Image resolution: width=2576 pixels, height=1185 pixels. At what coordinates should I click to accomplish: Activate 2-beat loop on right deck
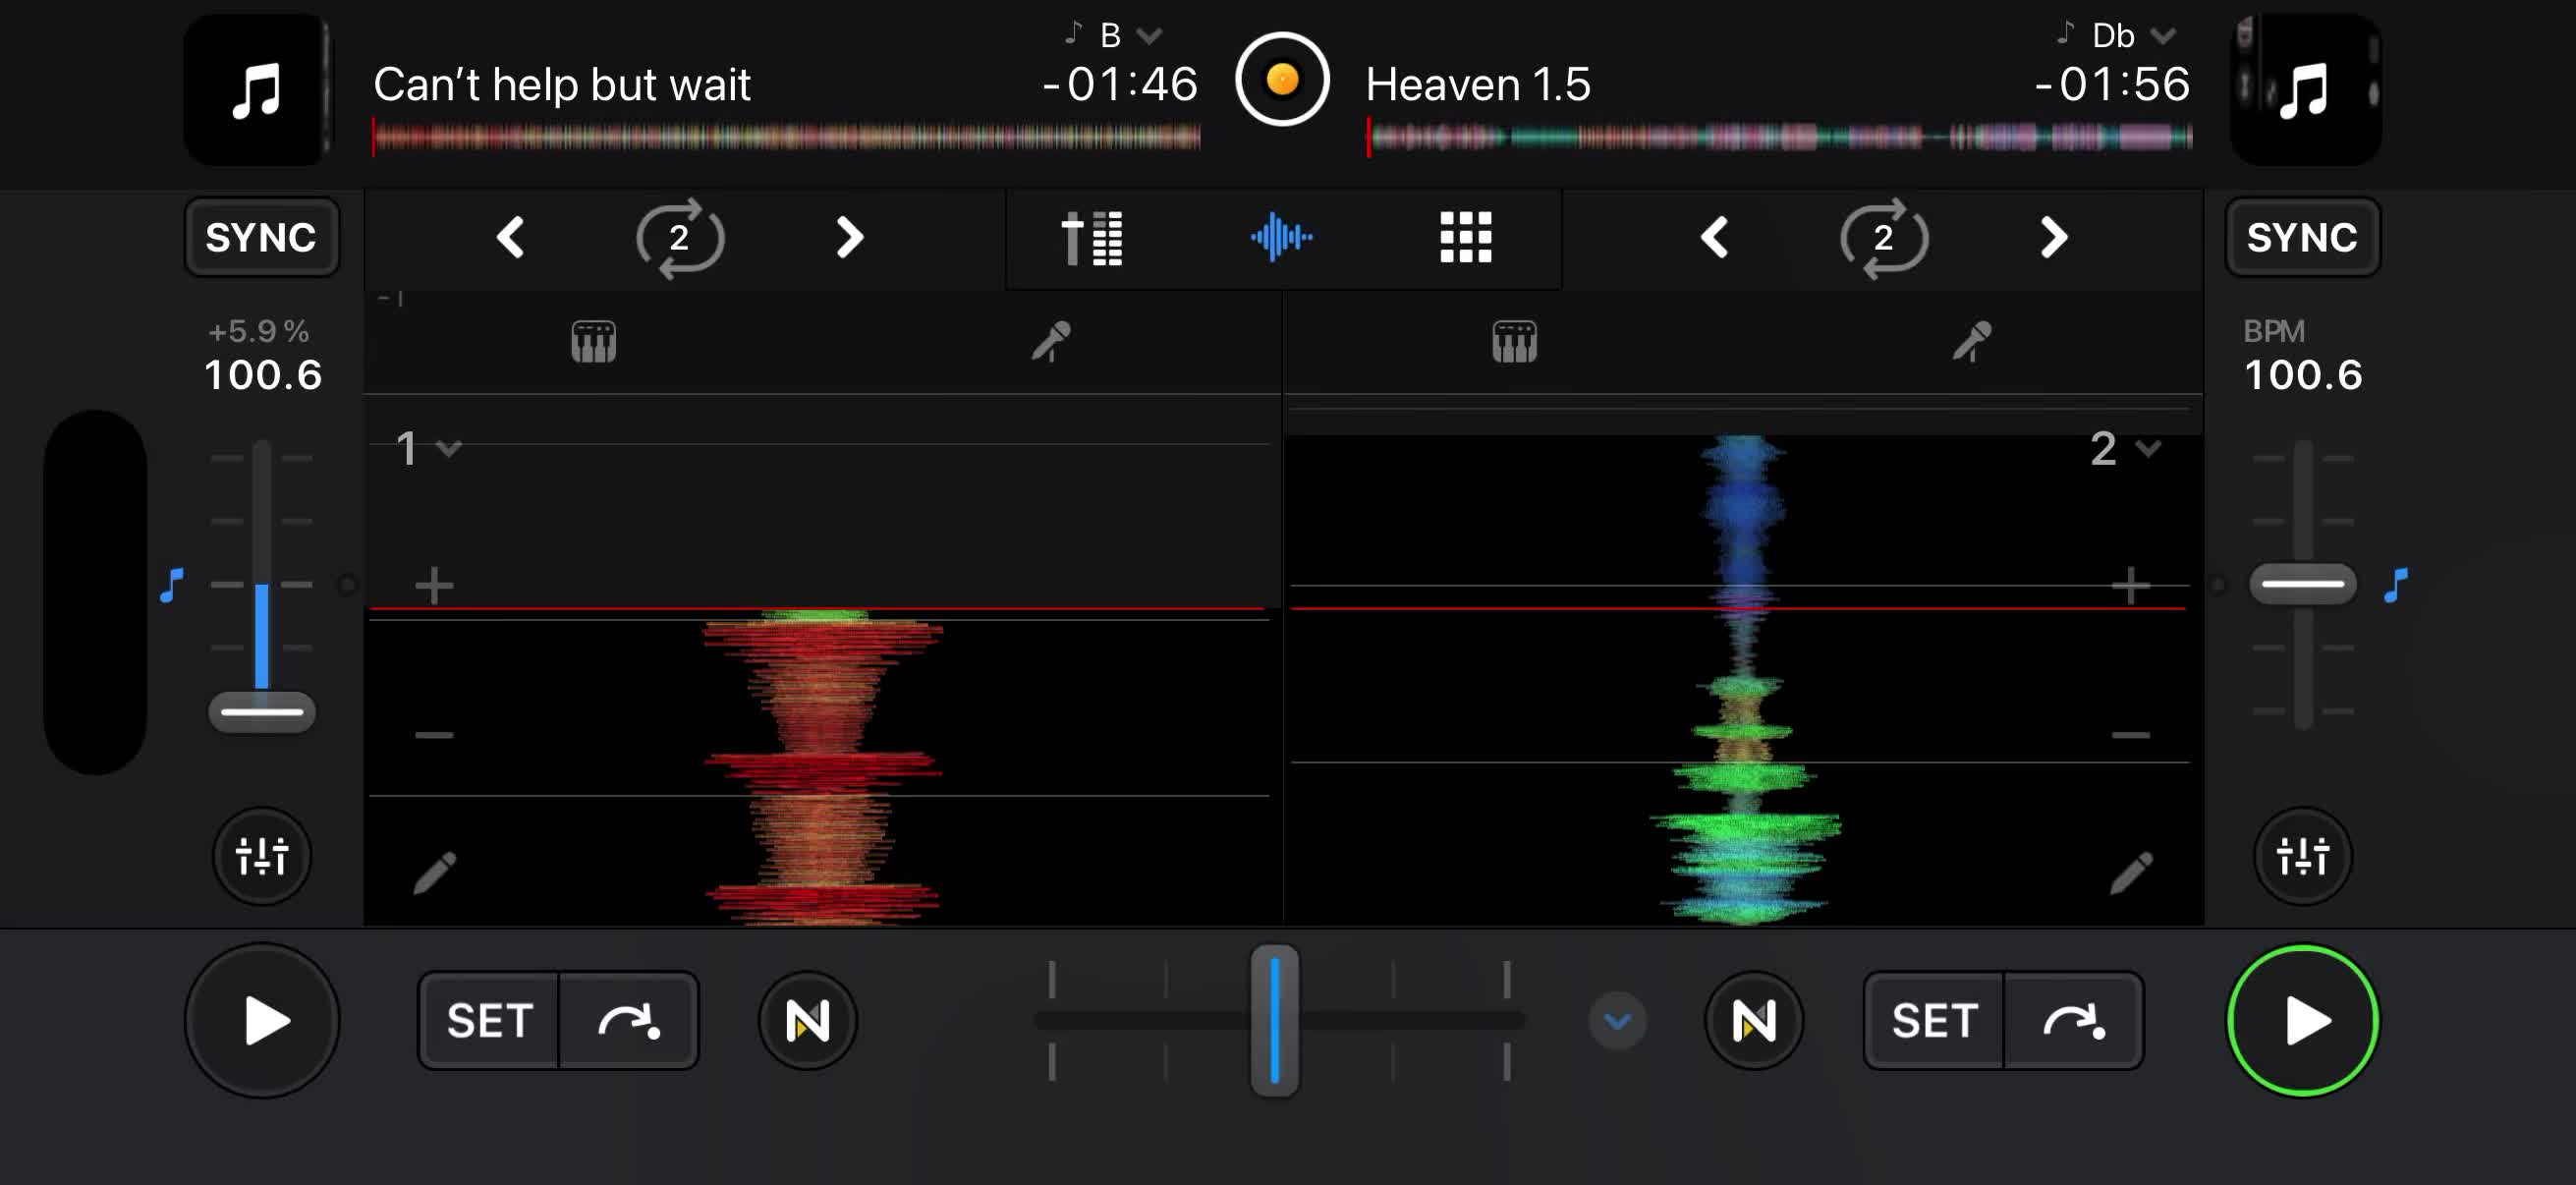click(1884, 238)
